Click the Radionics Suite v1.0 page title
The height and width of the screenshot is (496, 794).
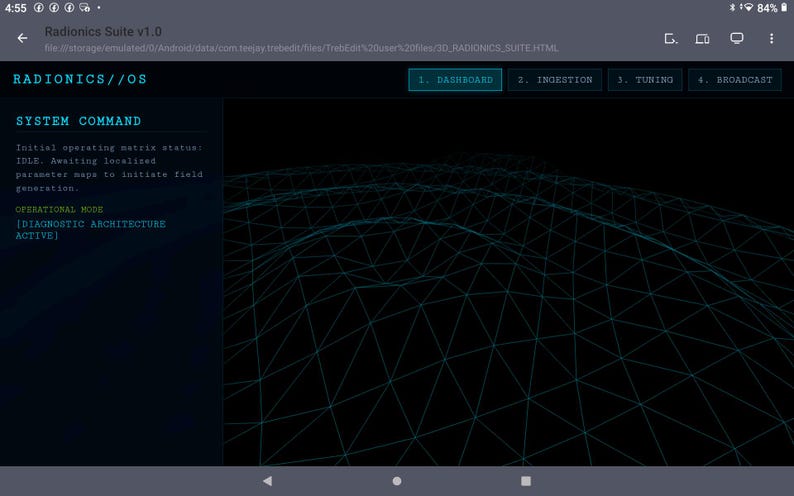(x=103, y=31)
